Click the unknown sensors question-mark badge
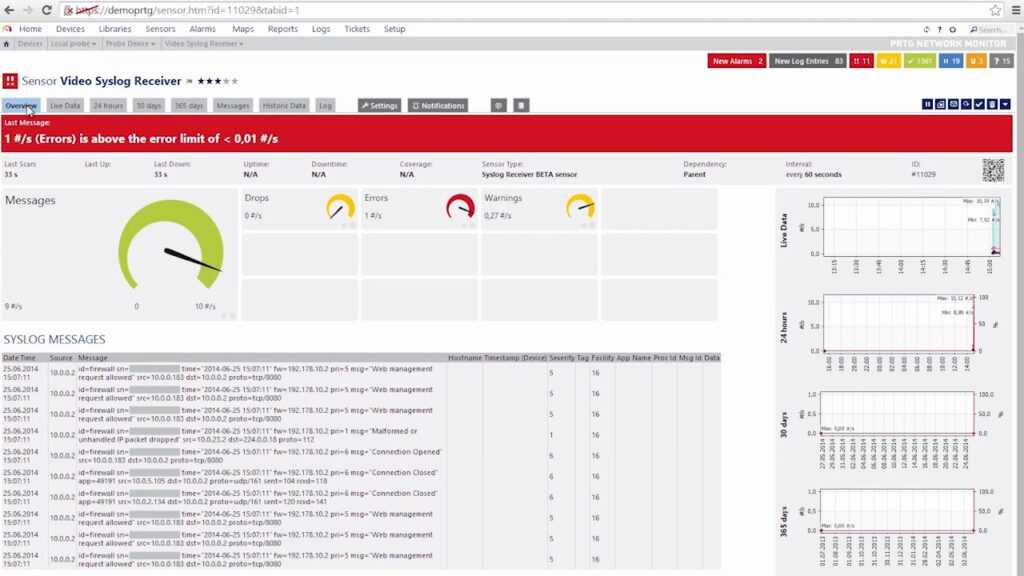1024x576 pixels. [1002, 61]
